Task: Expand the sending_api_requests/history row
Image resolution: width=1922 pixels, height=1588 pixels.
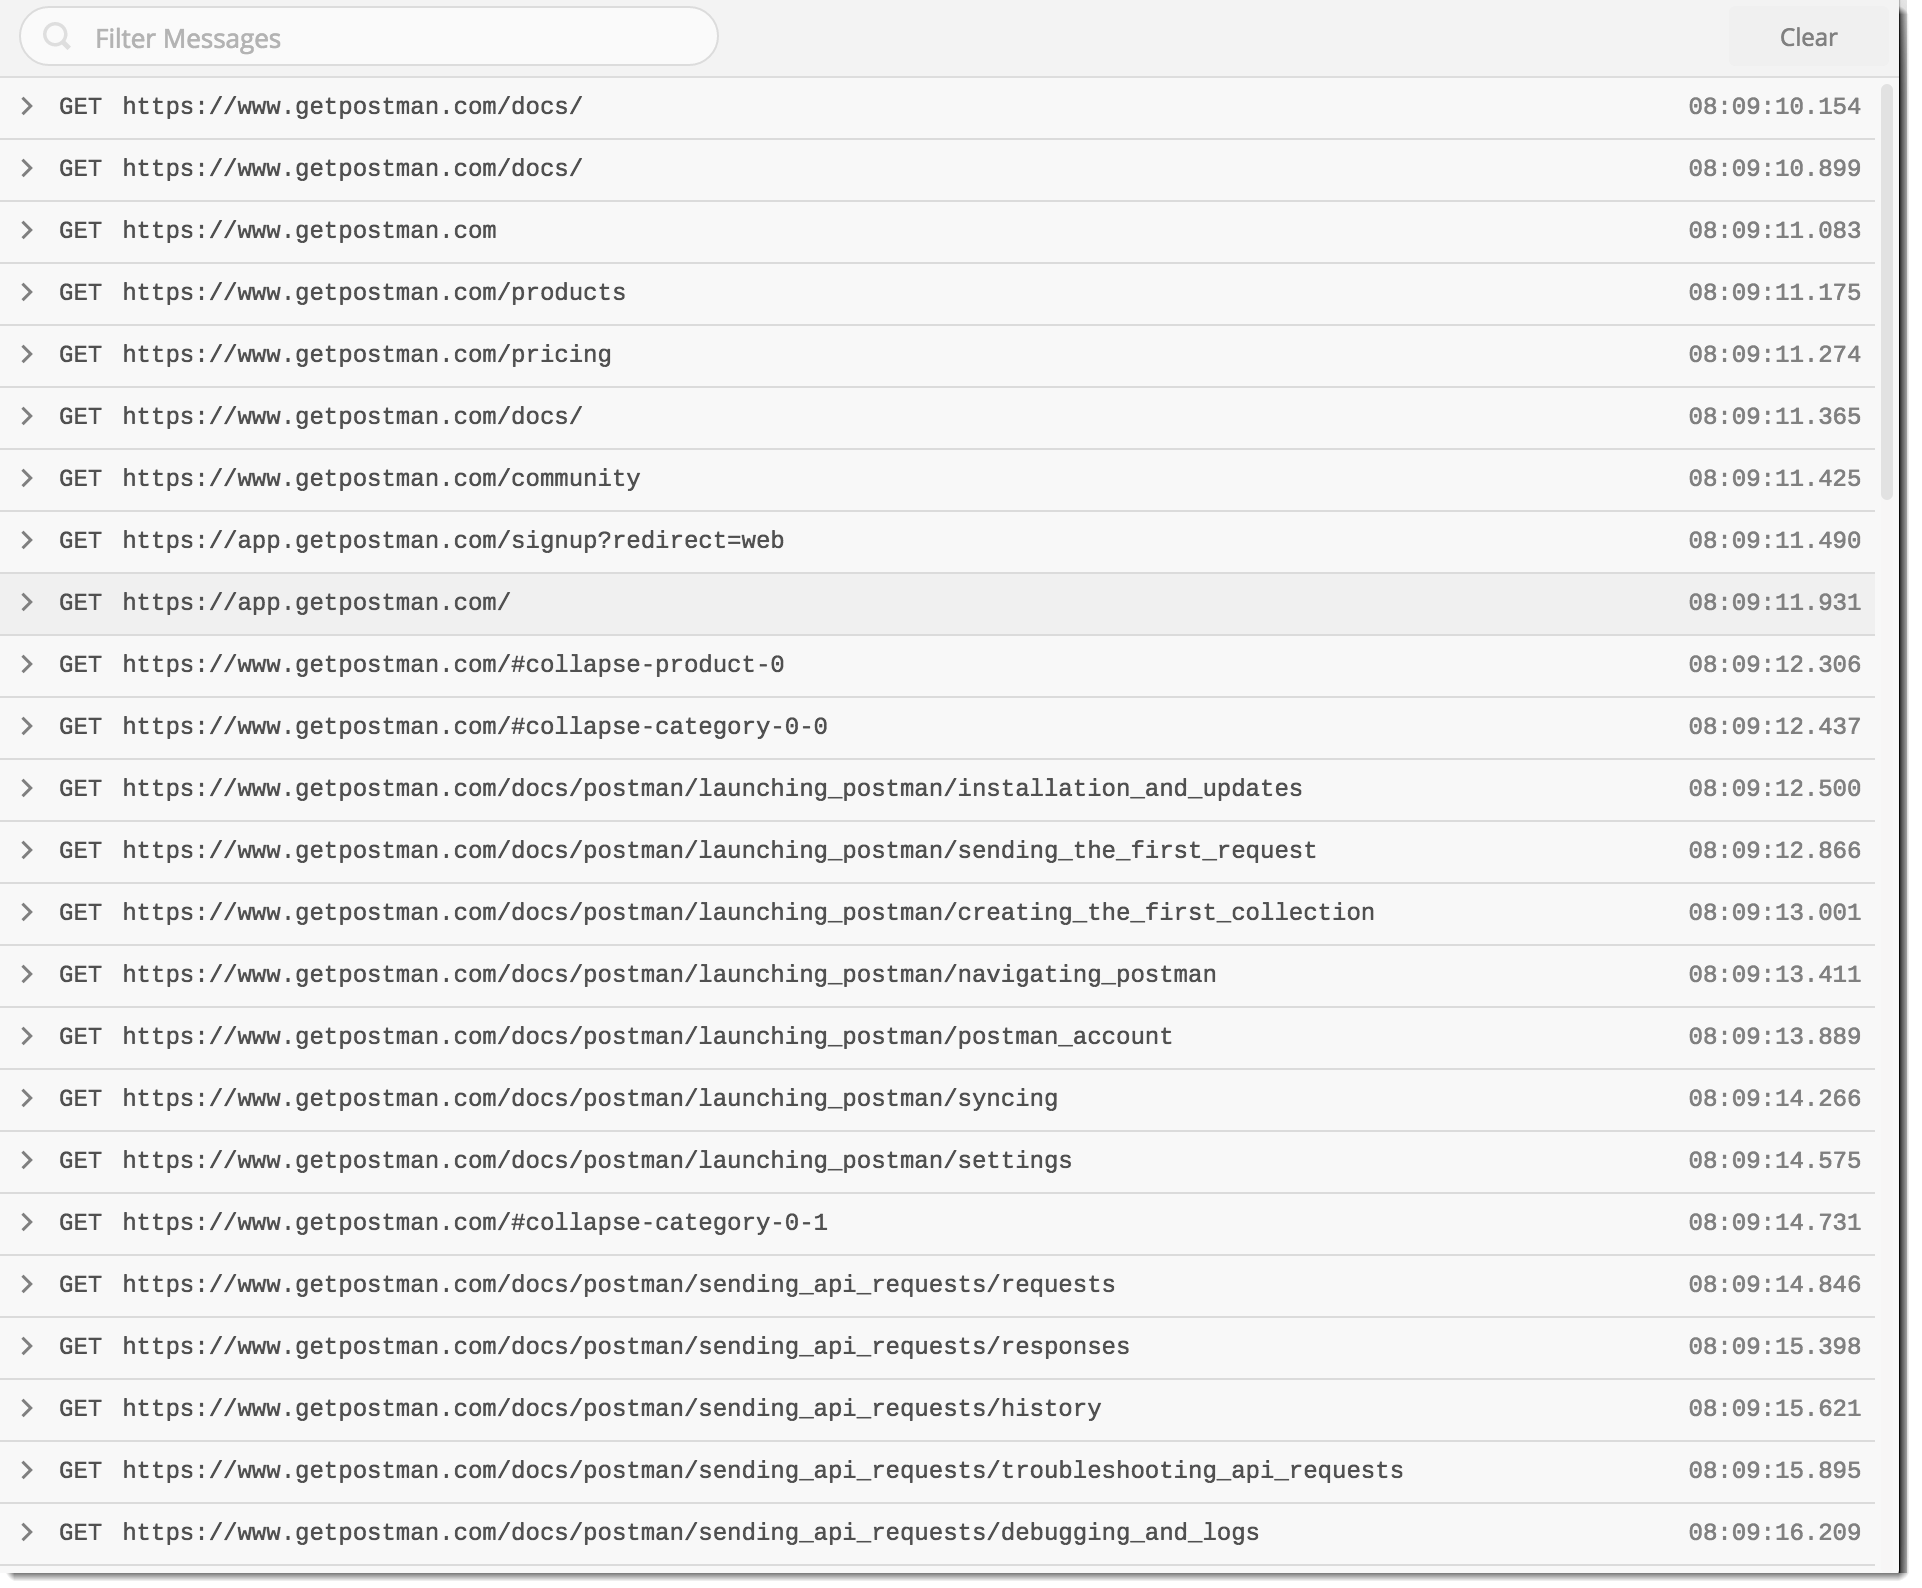Action: point(27,1408)
